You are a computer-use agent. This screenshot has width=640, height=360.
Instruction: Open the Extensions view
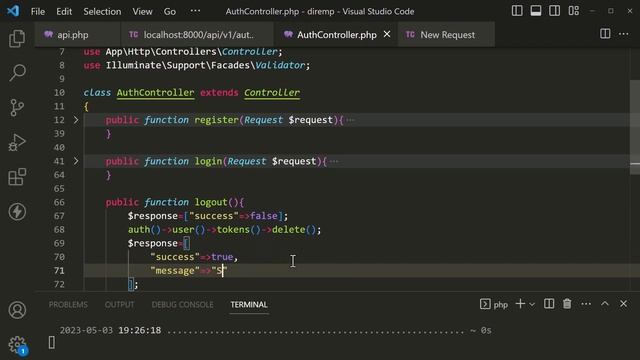pyautogui.click(x=17, y=177)
